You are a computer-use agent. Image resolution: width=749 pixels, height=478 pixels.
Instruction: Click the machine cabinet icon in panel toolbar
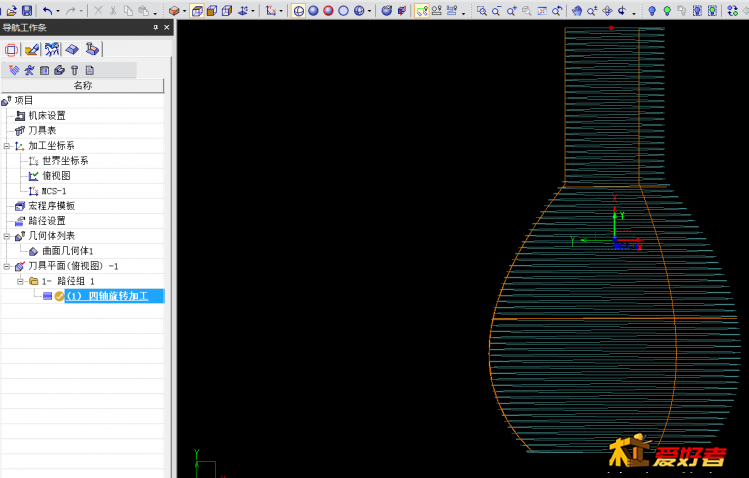pos(44,70)
